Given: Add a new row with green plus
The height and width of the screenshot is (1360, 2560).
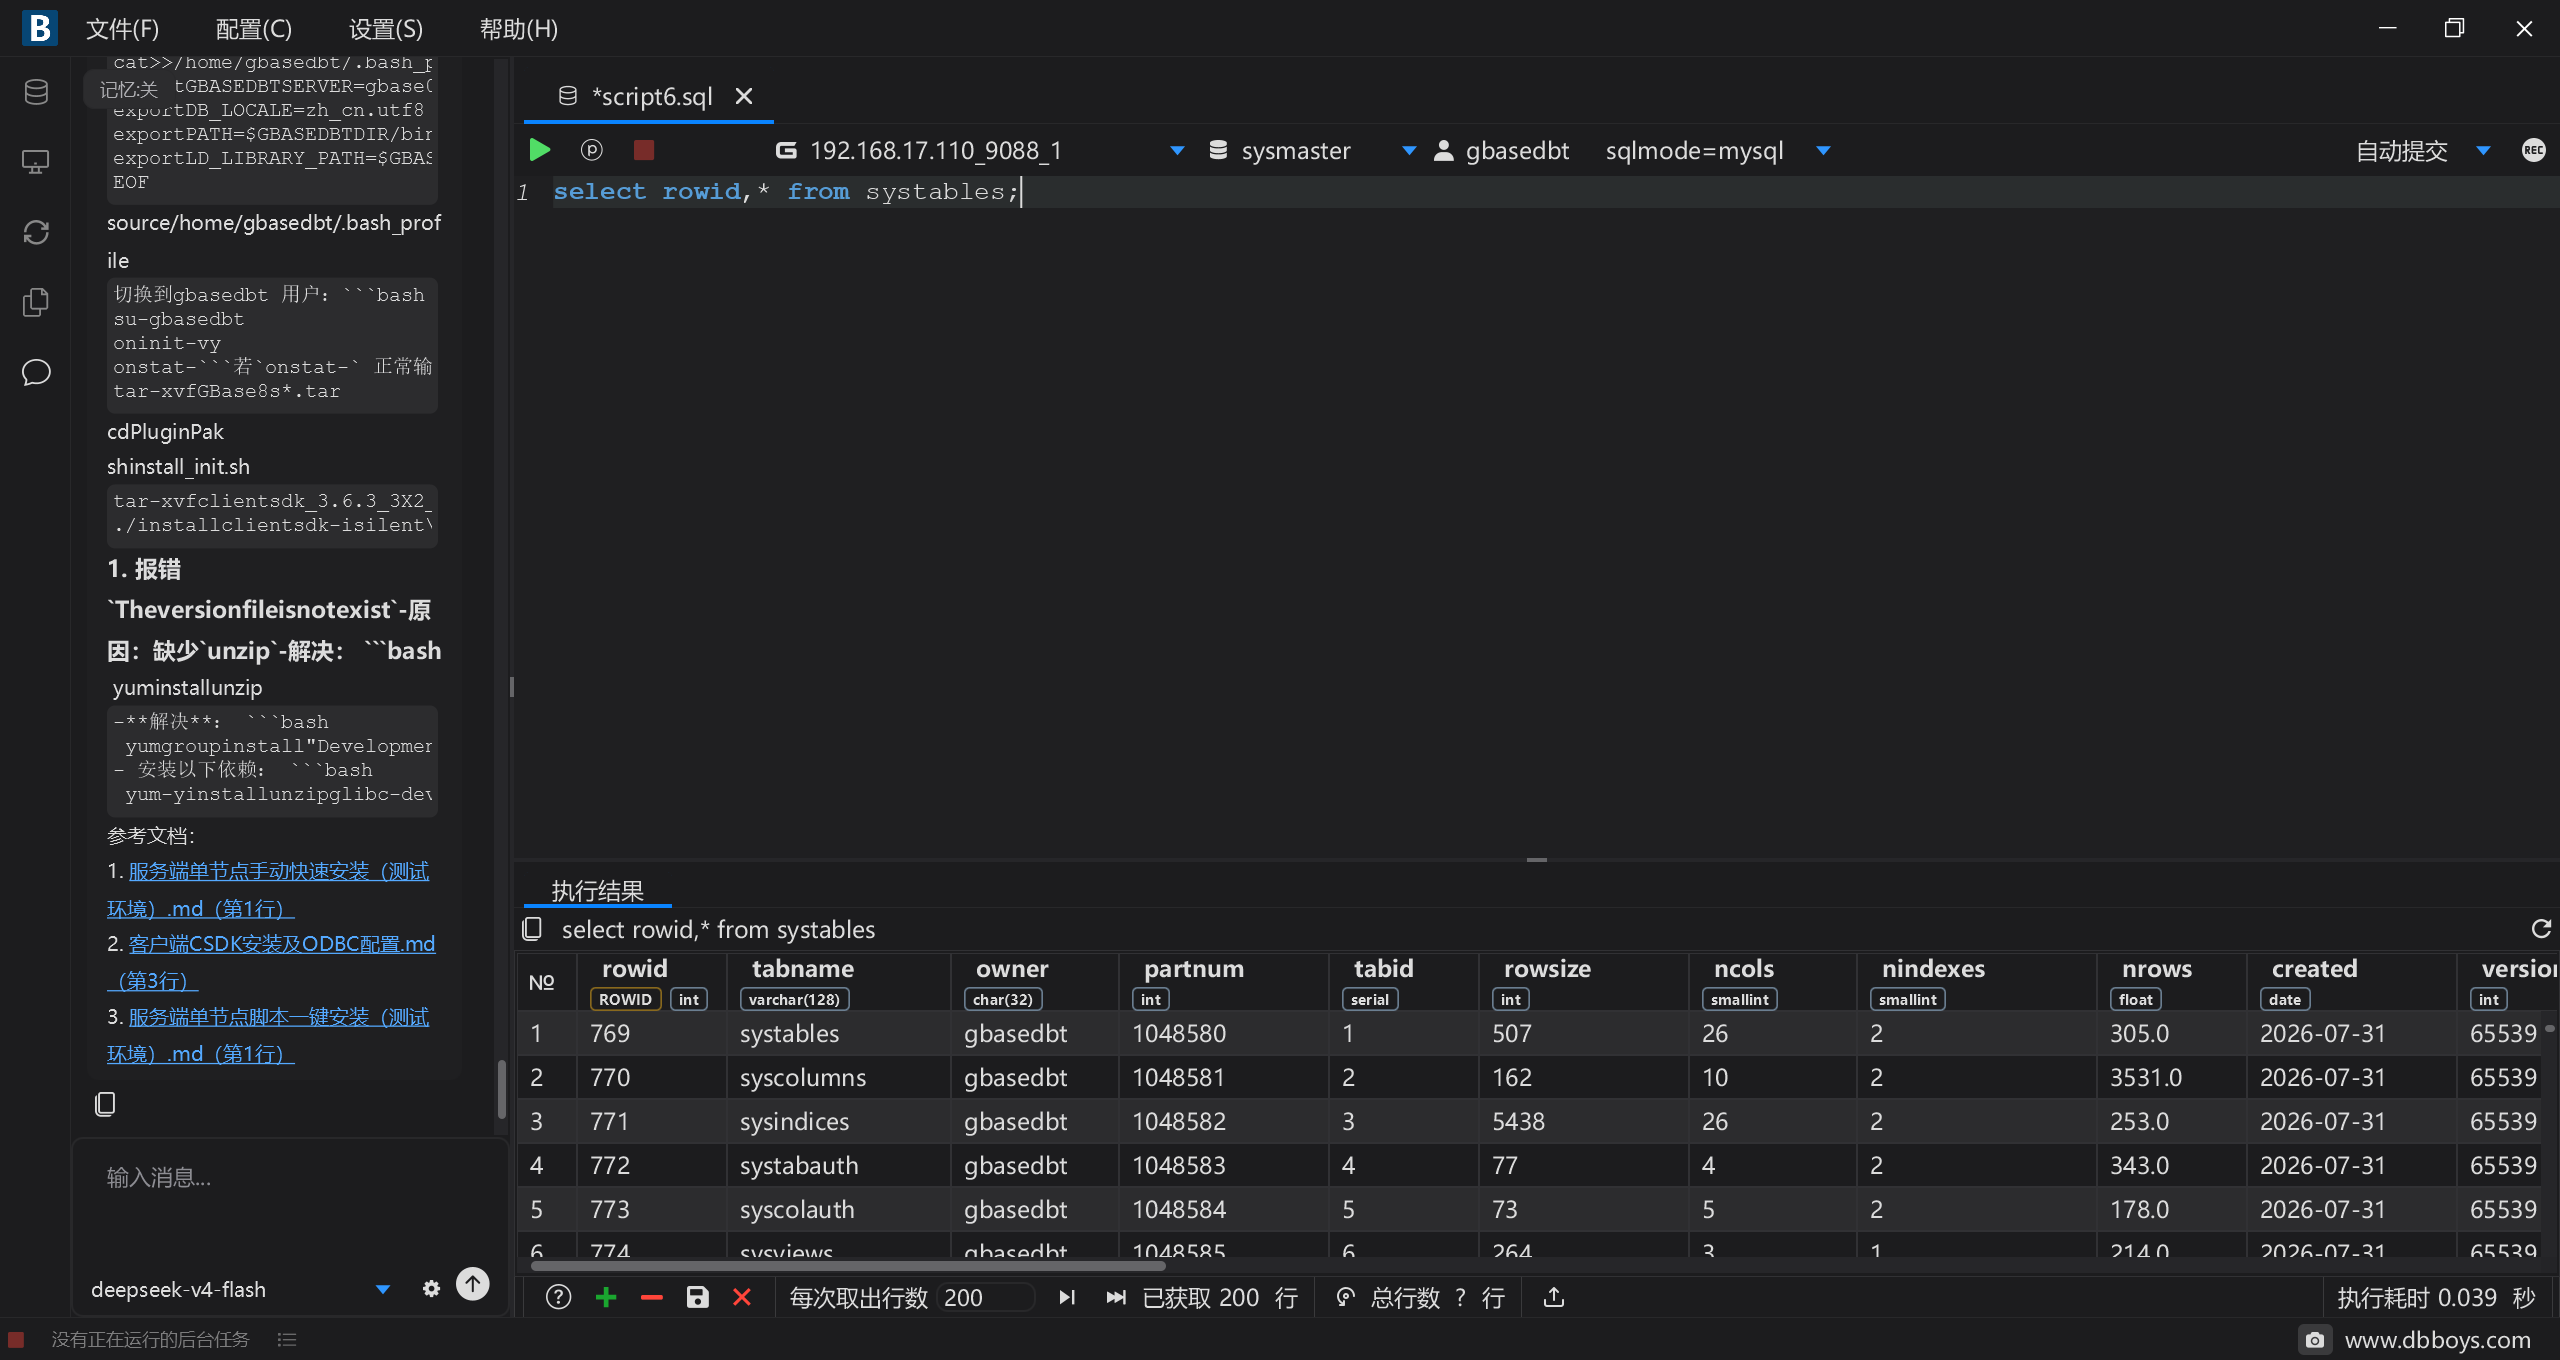Looking at the screenshot, I should (606, 1297).
